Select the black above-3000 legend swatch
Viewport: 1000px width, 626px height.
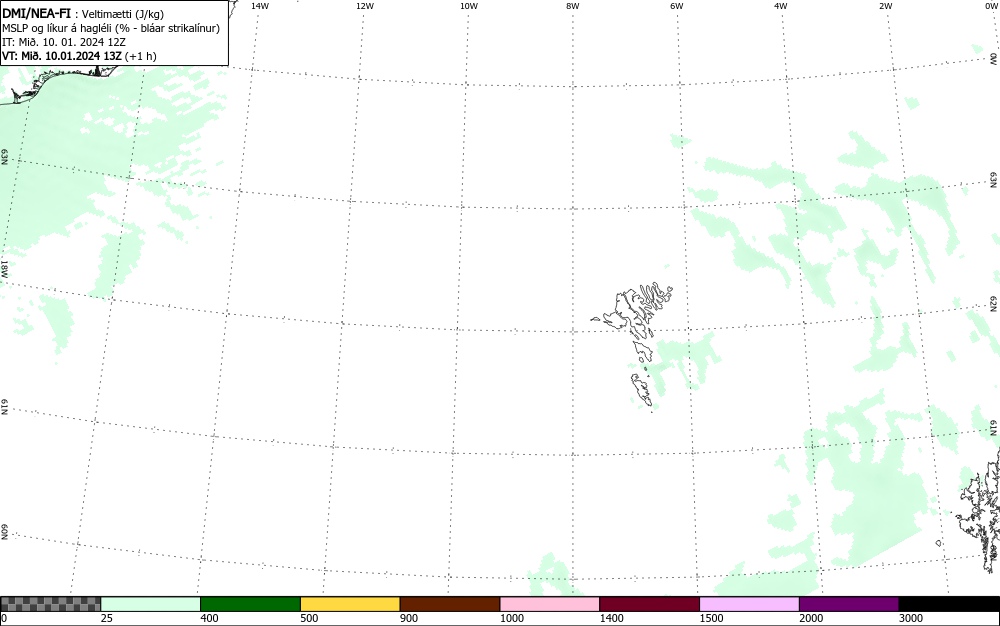[x=949, y=604]
